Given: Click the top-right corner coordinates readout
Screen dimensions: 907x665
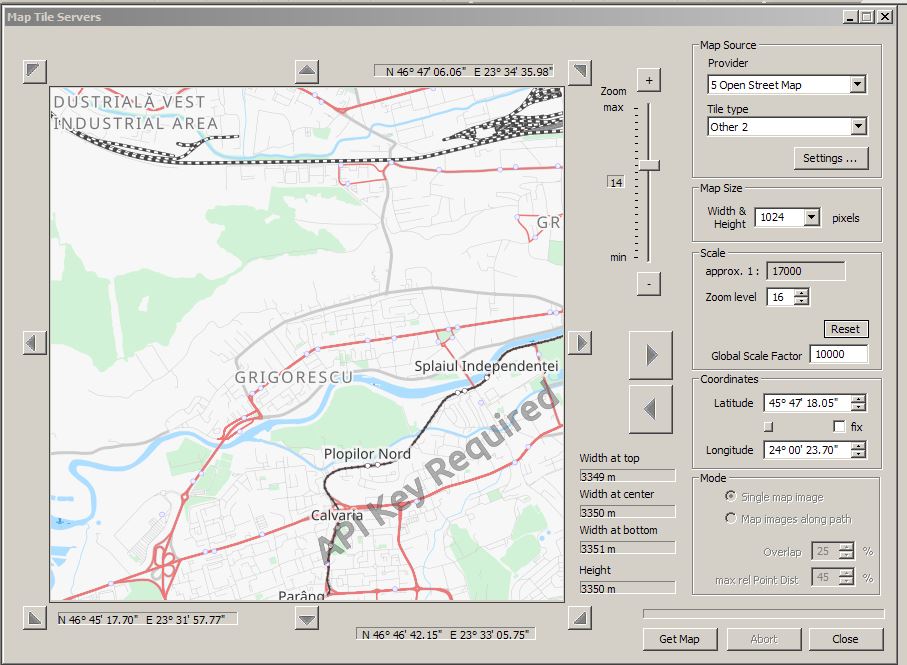Looking at the screenshot, I should click(464, 71).
